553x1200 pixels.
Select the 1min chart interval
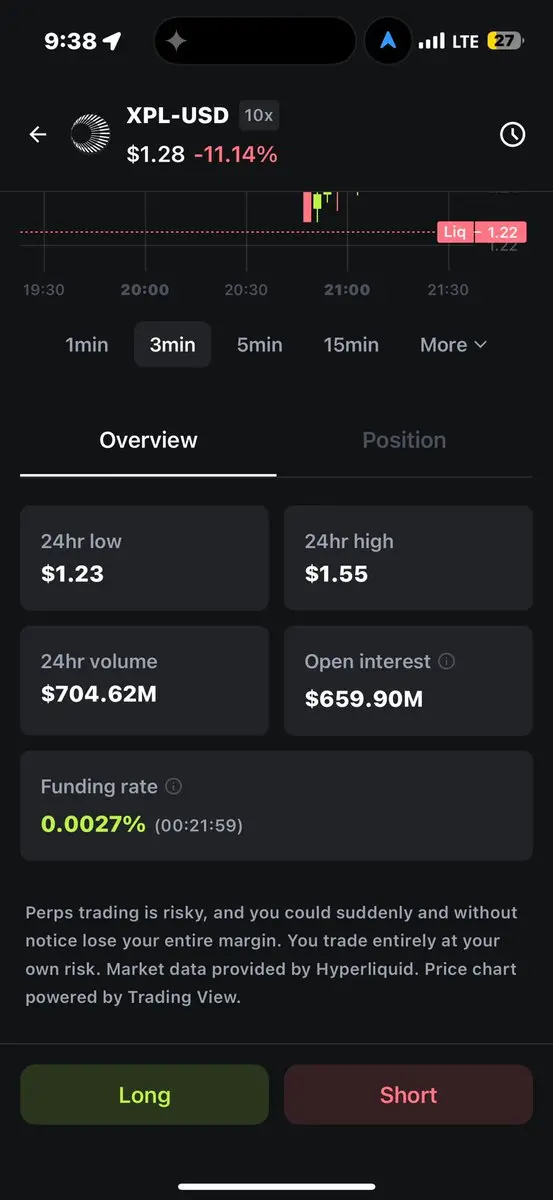click(87, 345)
